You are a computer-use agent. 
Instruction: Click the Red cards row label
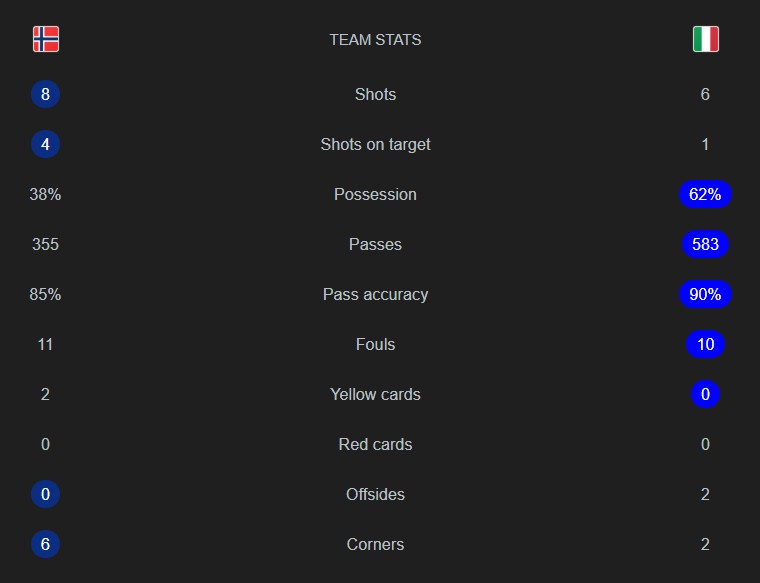pos(375,444)
